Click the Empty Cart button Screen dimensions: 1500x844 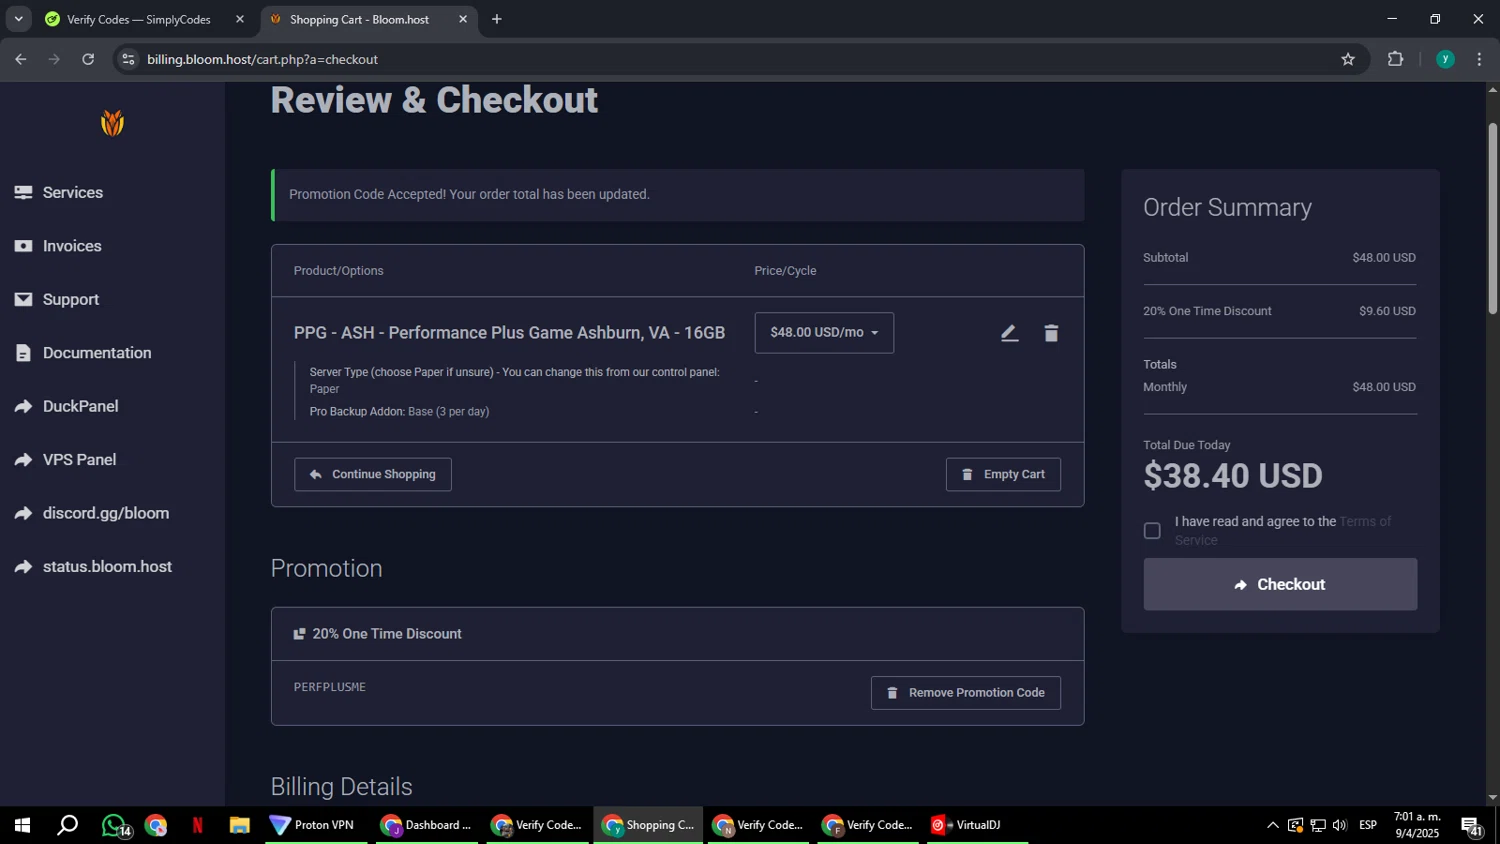[x=1003, y=475]
